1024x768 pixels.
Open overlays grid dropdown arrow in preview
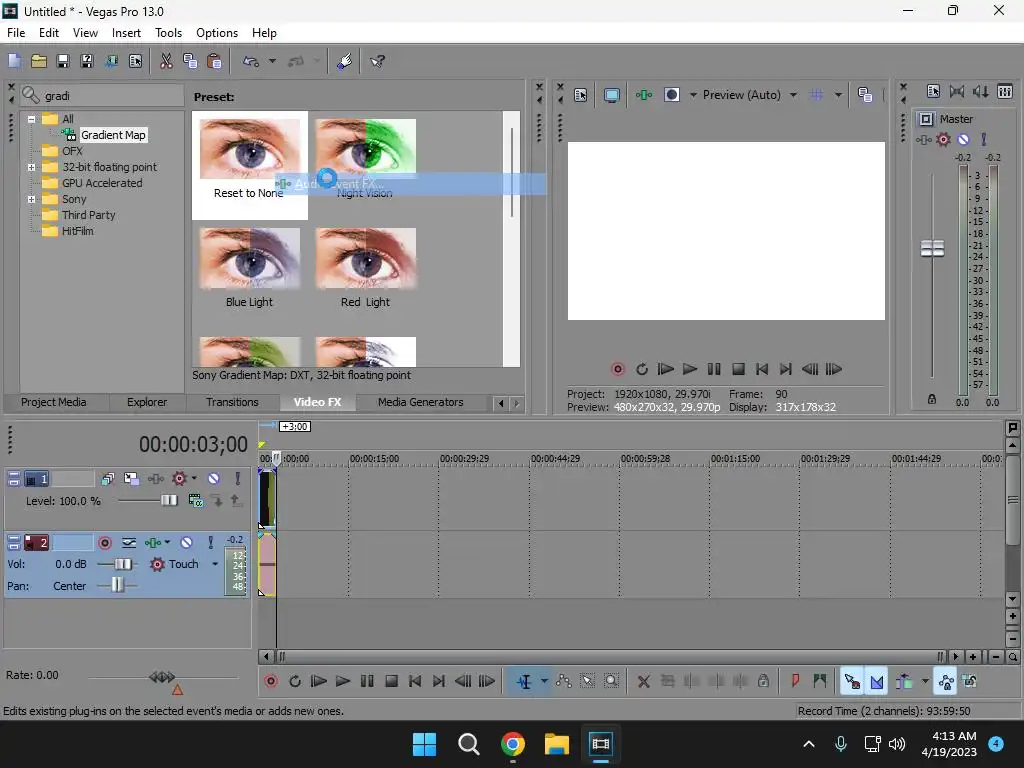838,95
